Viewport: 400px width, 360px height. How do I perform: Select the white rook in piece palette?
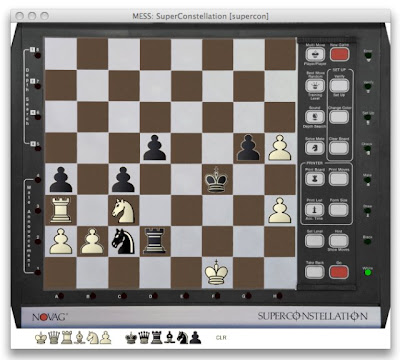(67, 338)
